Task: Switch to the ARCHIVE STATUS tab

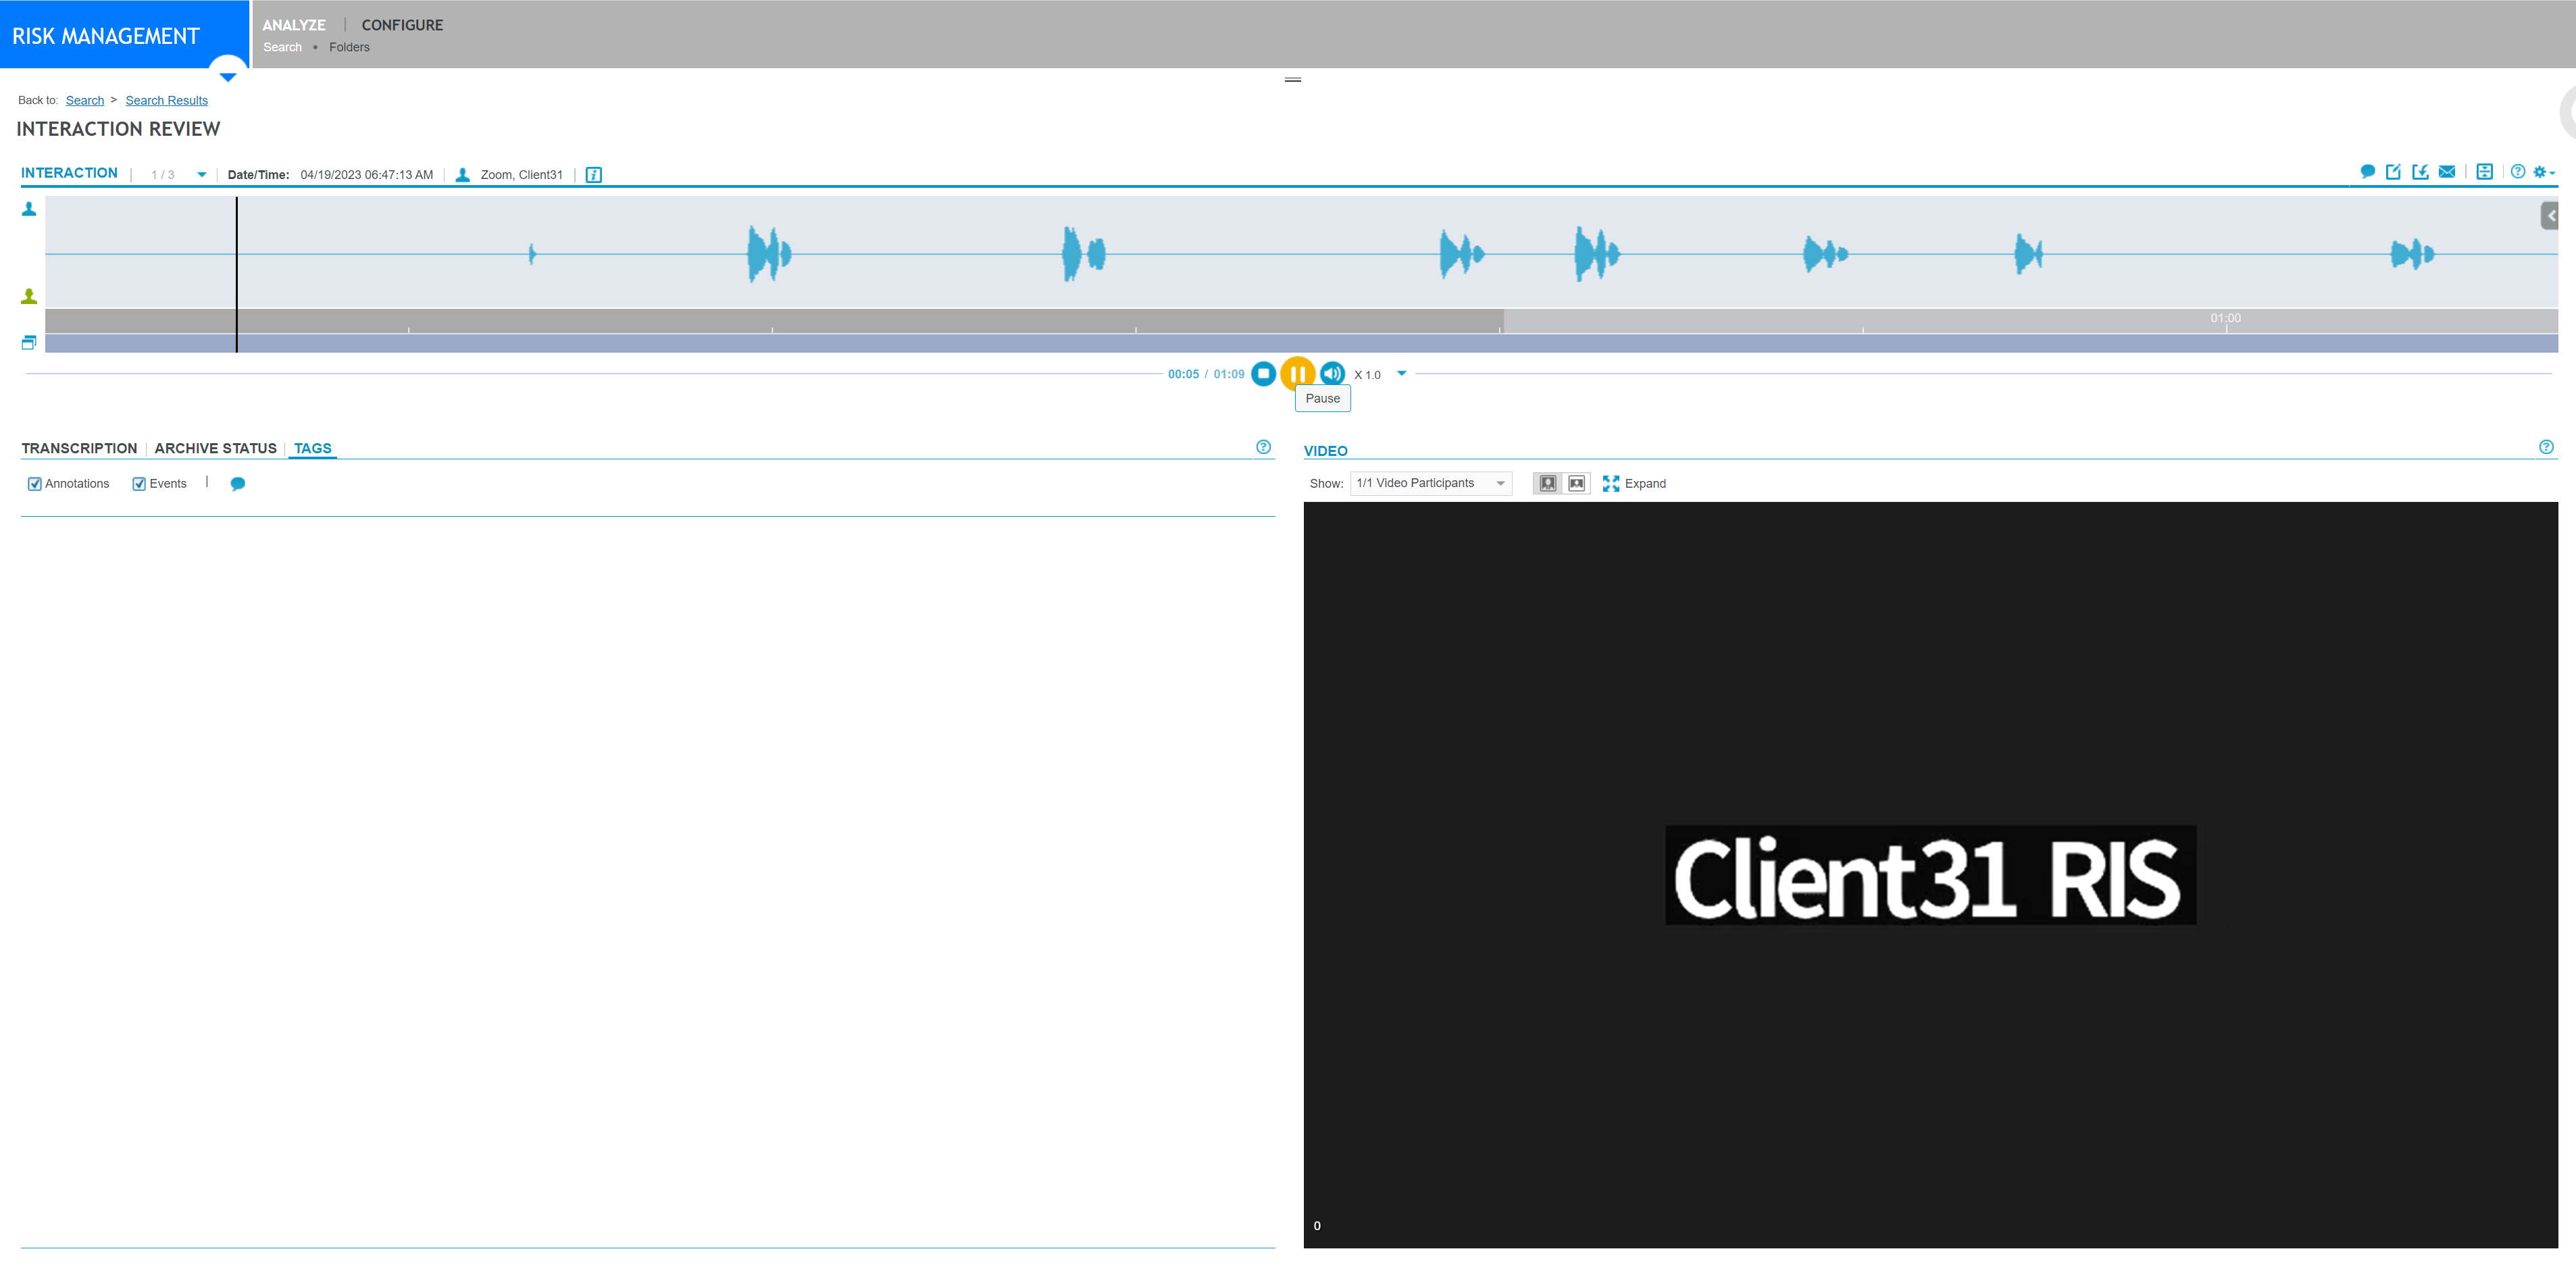Action: pos(215,448)
